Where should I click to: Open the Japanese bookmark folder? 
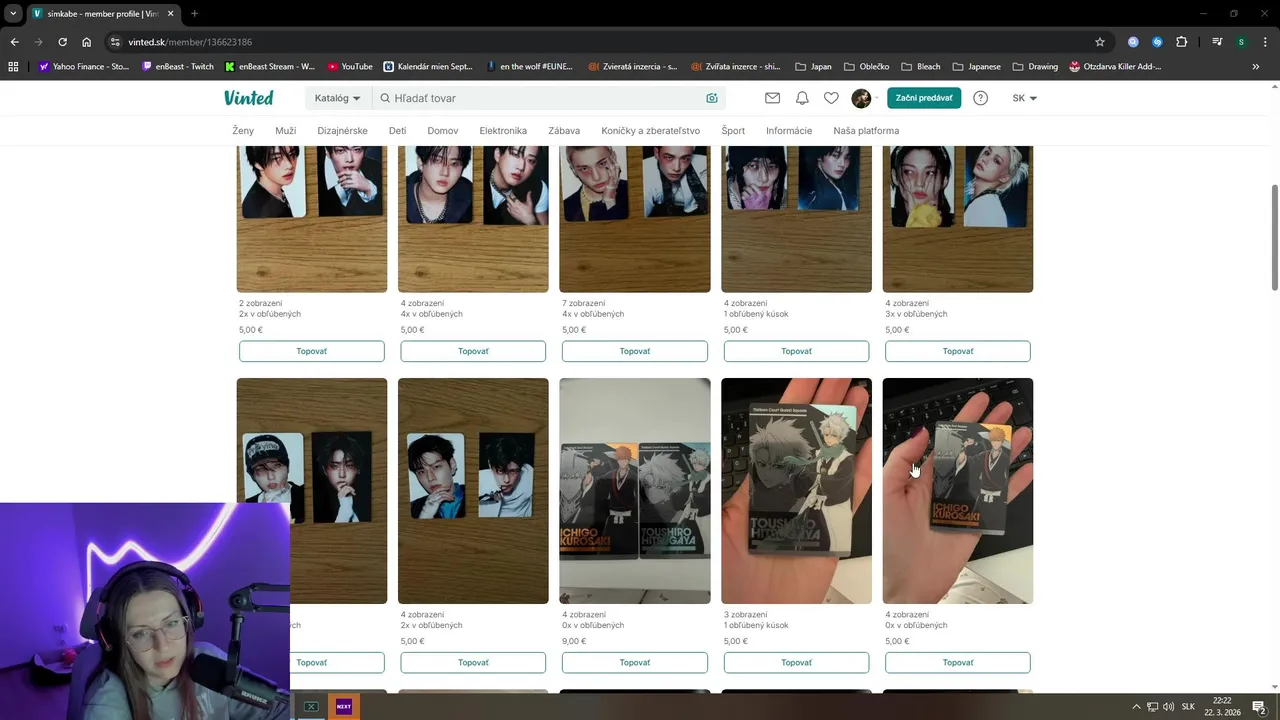977,67
